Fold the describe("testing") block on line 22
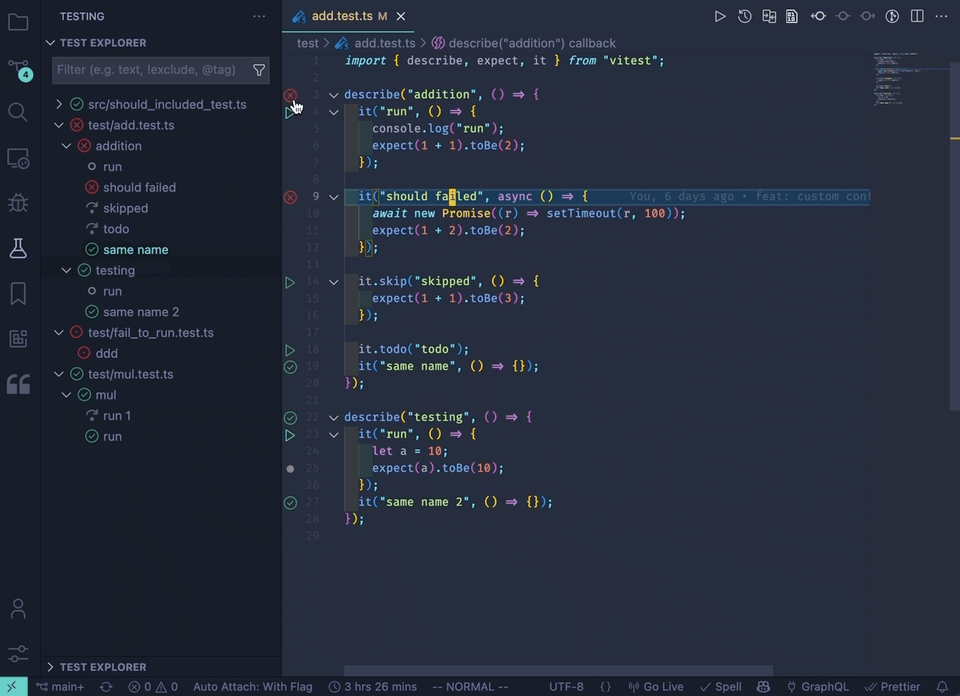 (x=334, y=417)
